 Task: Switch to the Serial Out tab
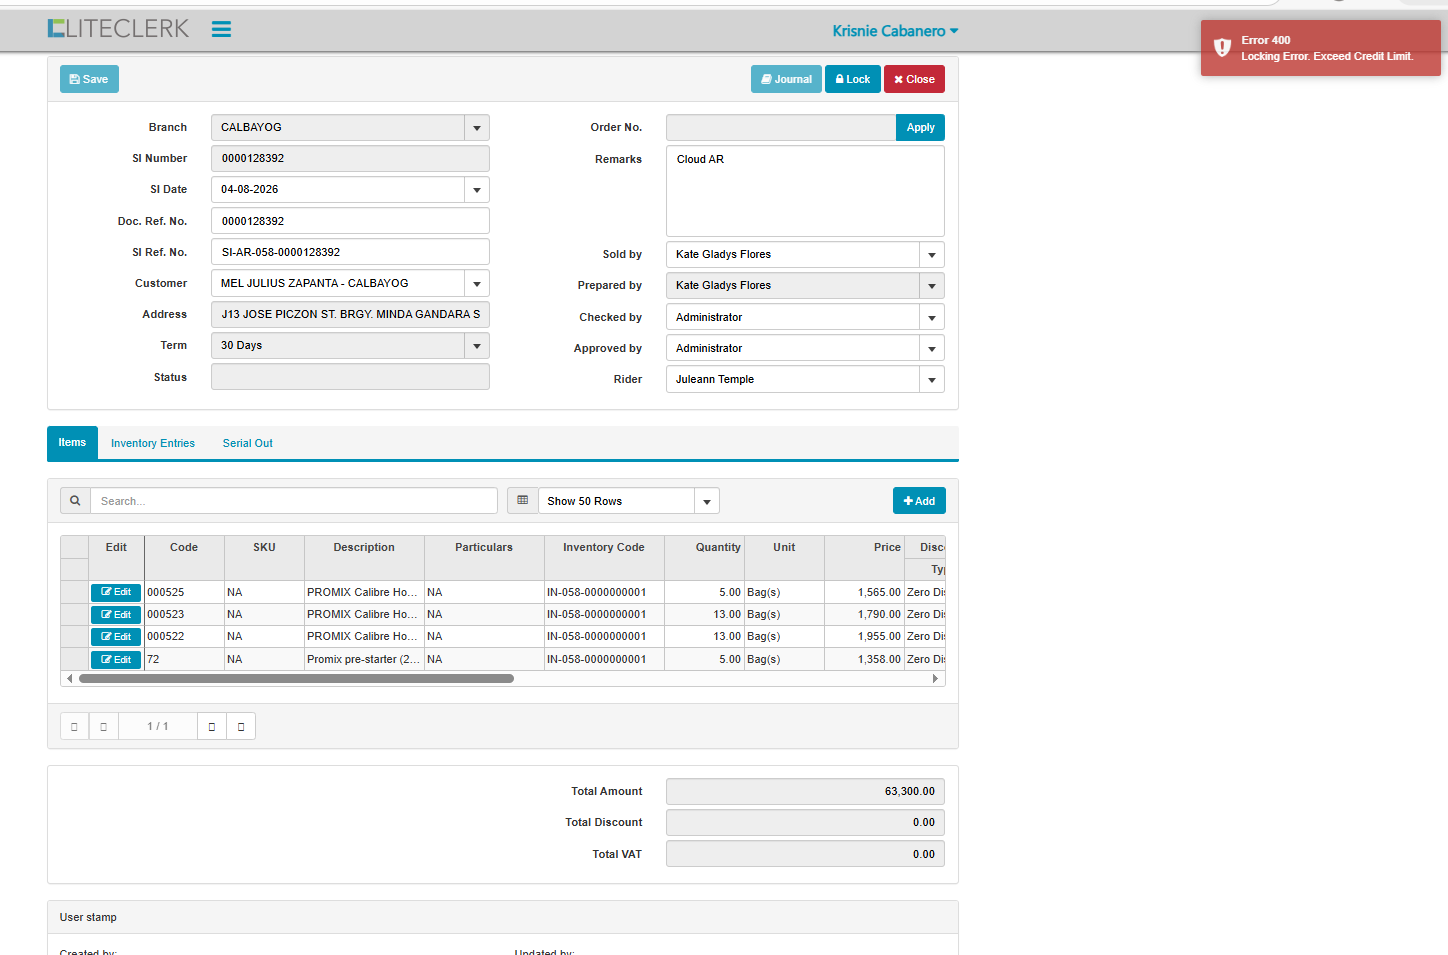[247, 443]
